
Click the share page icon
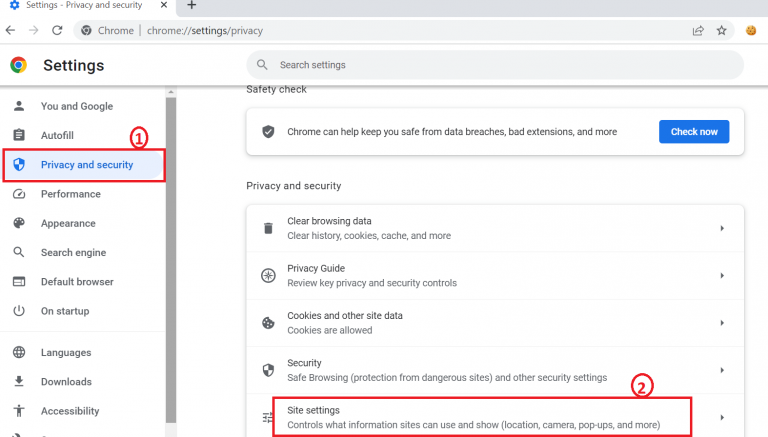[697, 30]
